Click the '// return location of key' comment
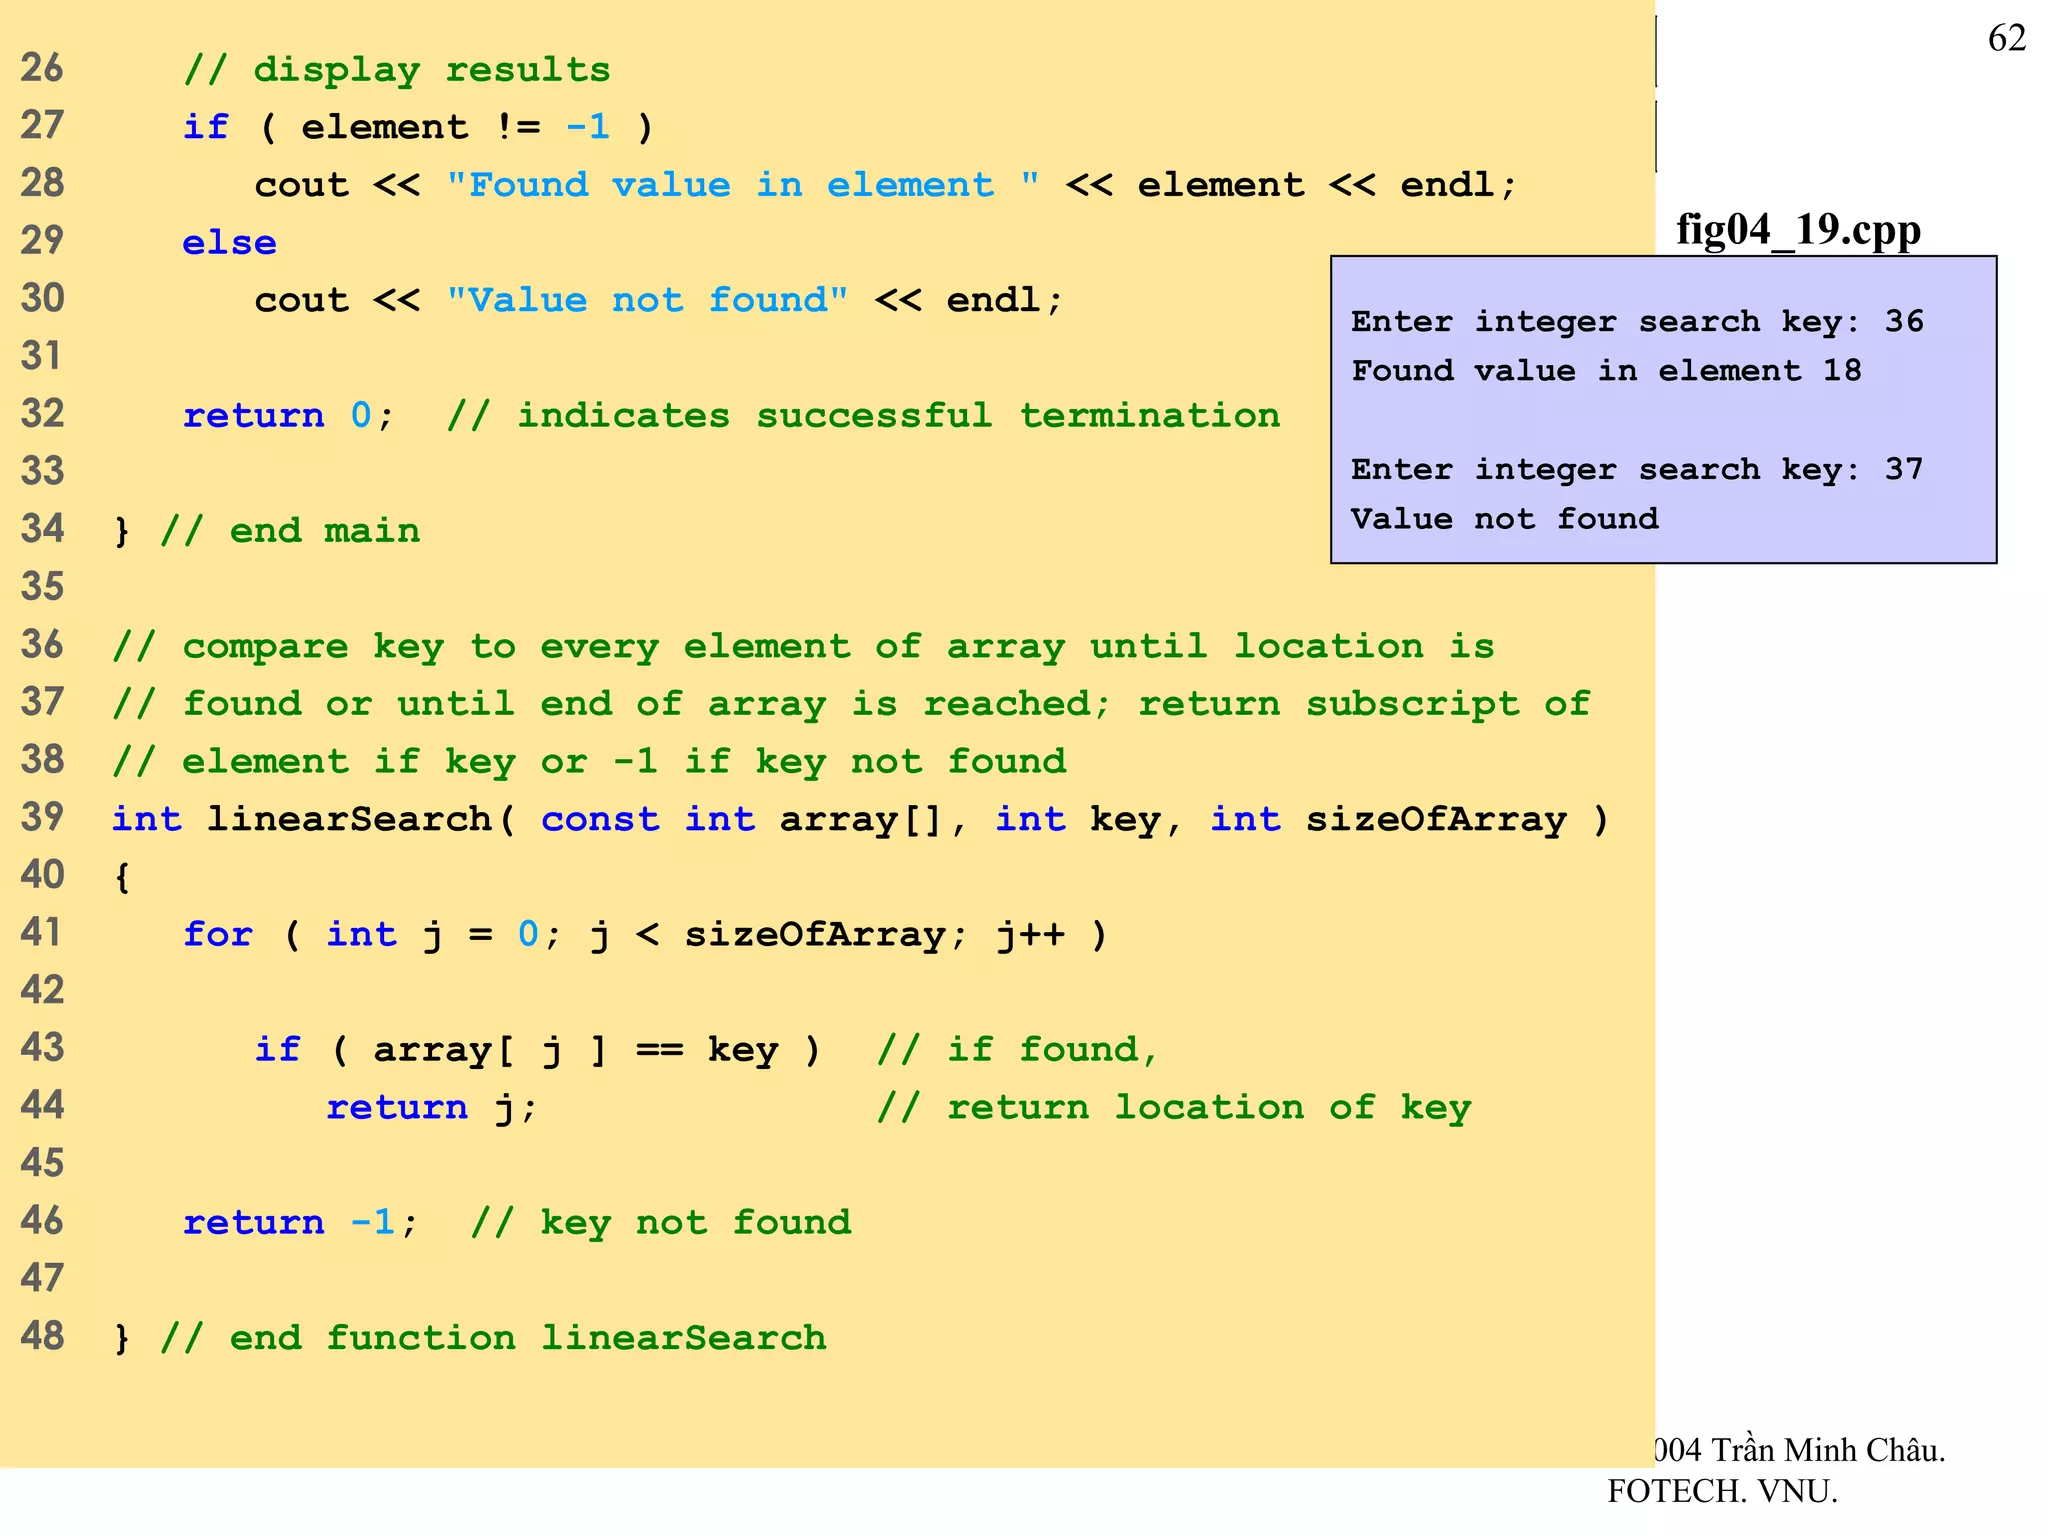The height and width of the screenshot is (1536, 2048). click(1174, 1108)
